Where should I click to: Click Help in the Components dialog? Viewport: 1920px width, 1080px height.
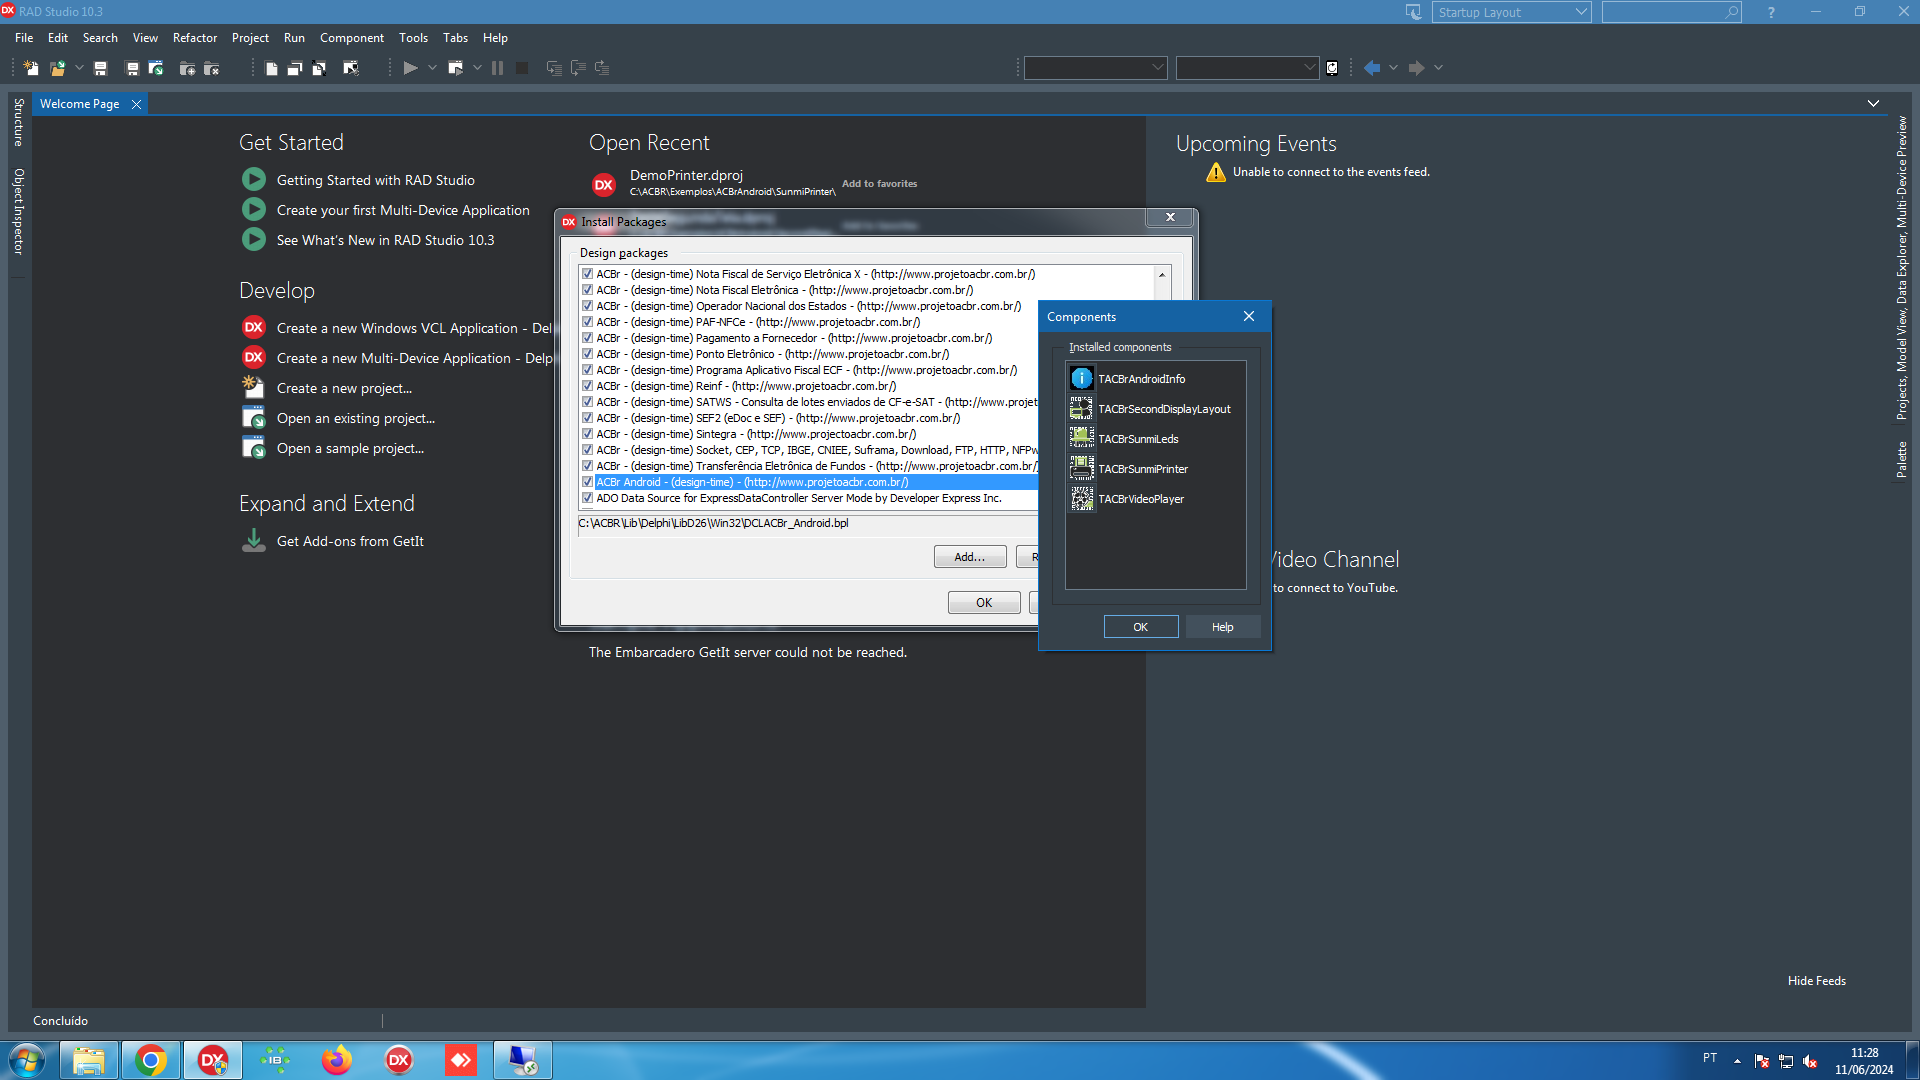[x=1223, y=627]
